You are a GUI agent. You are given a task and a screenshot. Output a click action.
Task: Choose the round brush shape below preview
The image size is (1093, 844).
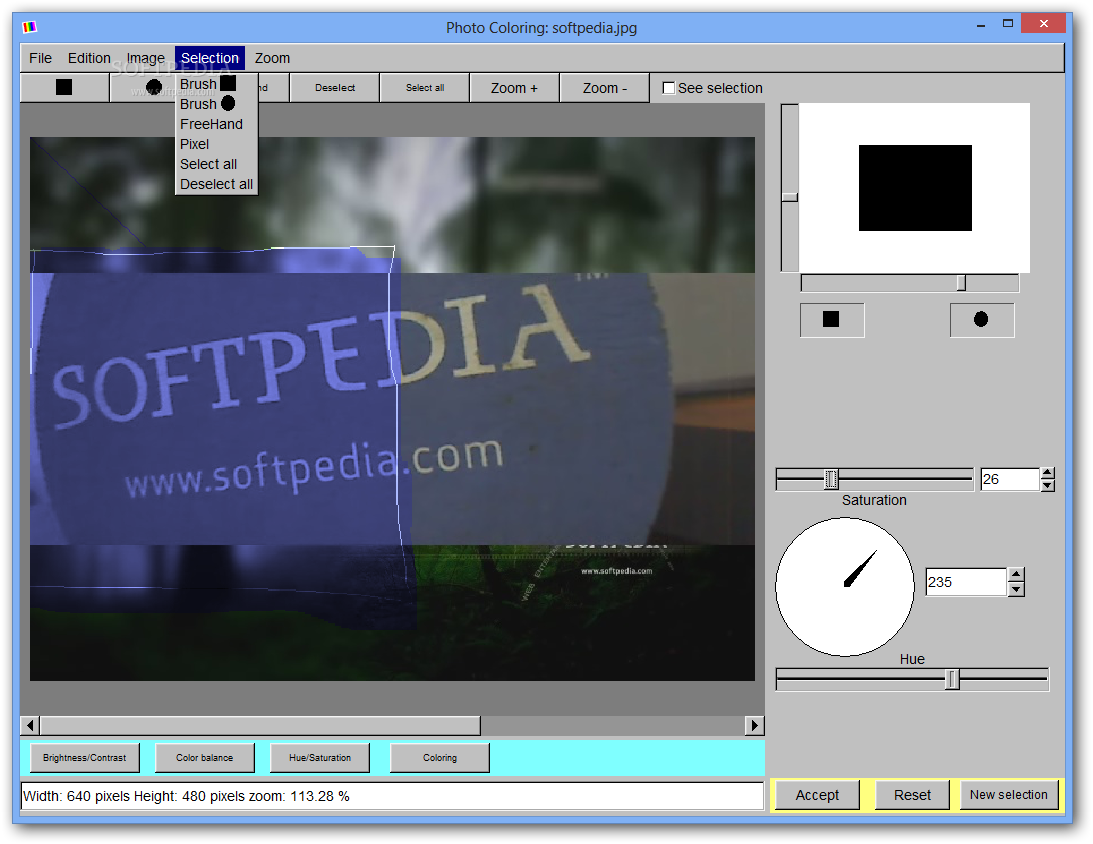pyautogui.click(x=981, y=320)
